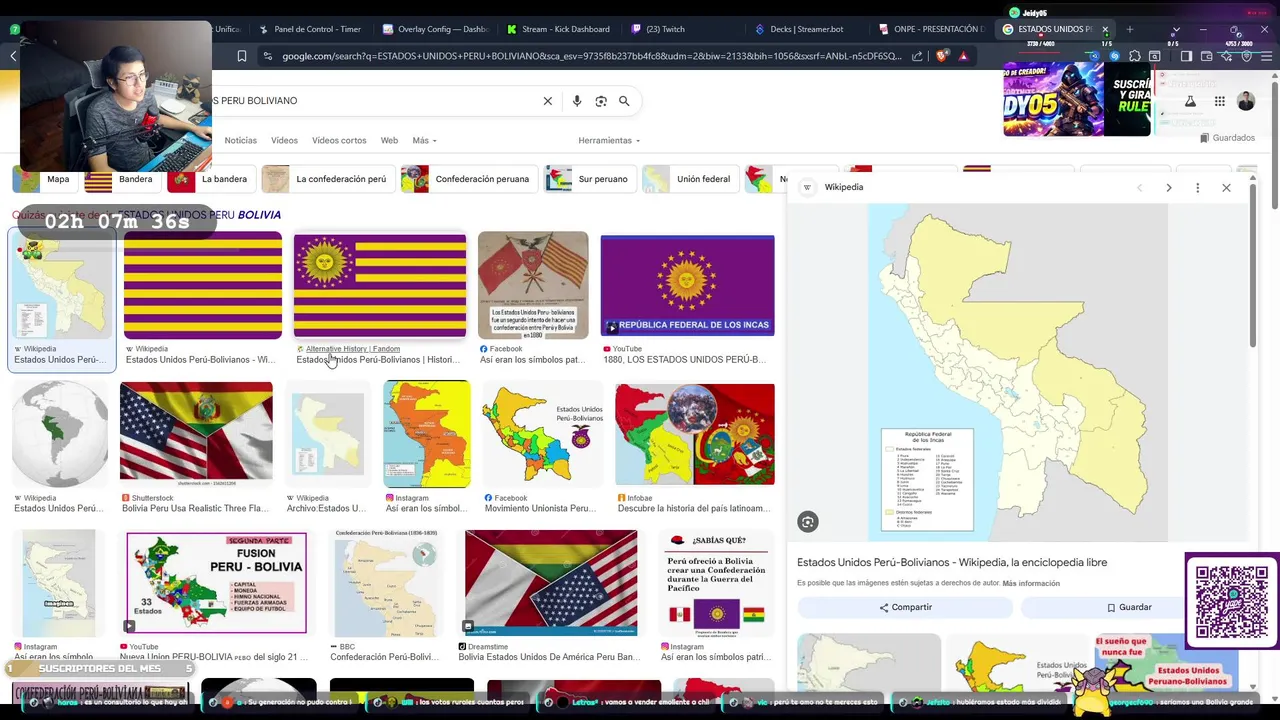
Task: Open Brave Leo AI icon
Action: click(x=1227, y=56)
